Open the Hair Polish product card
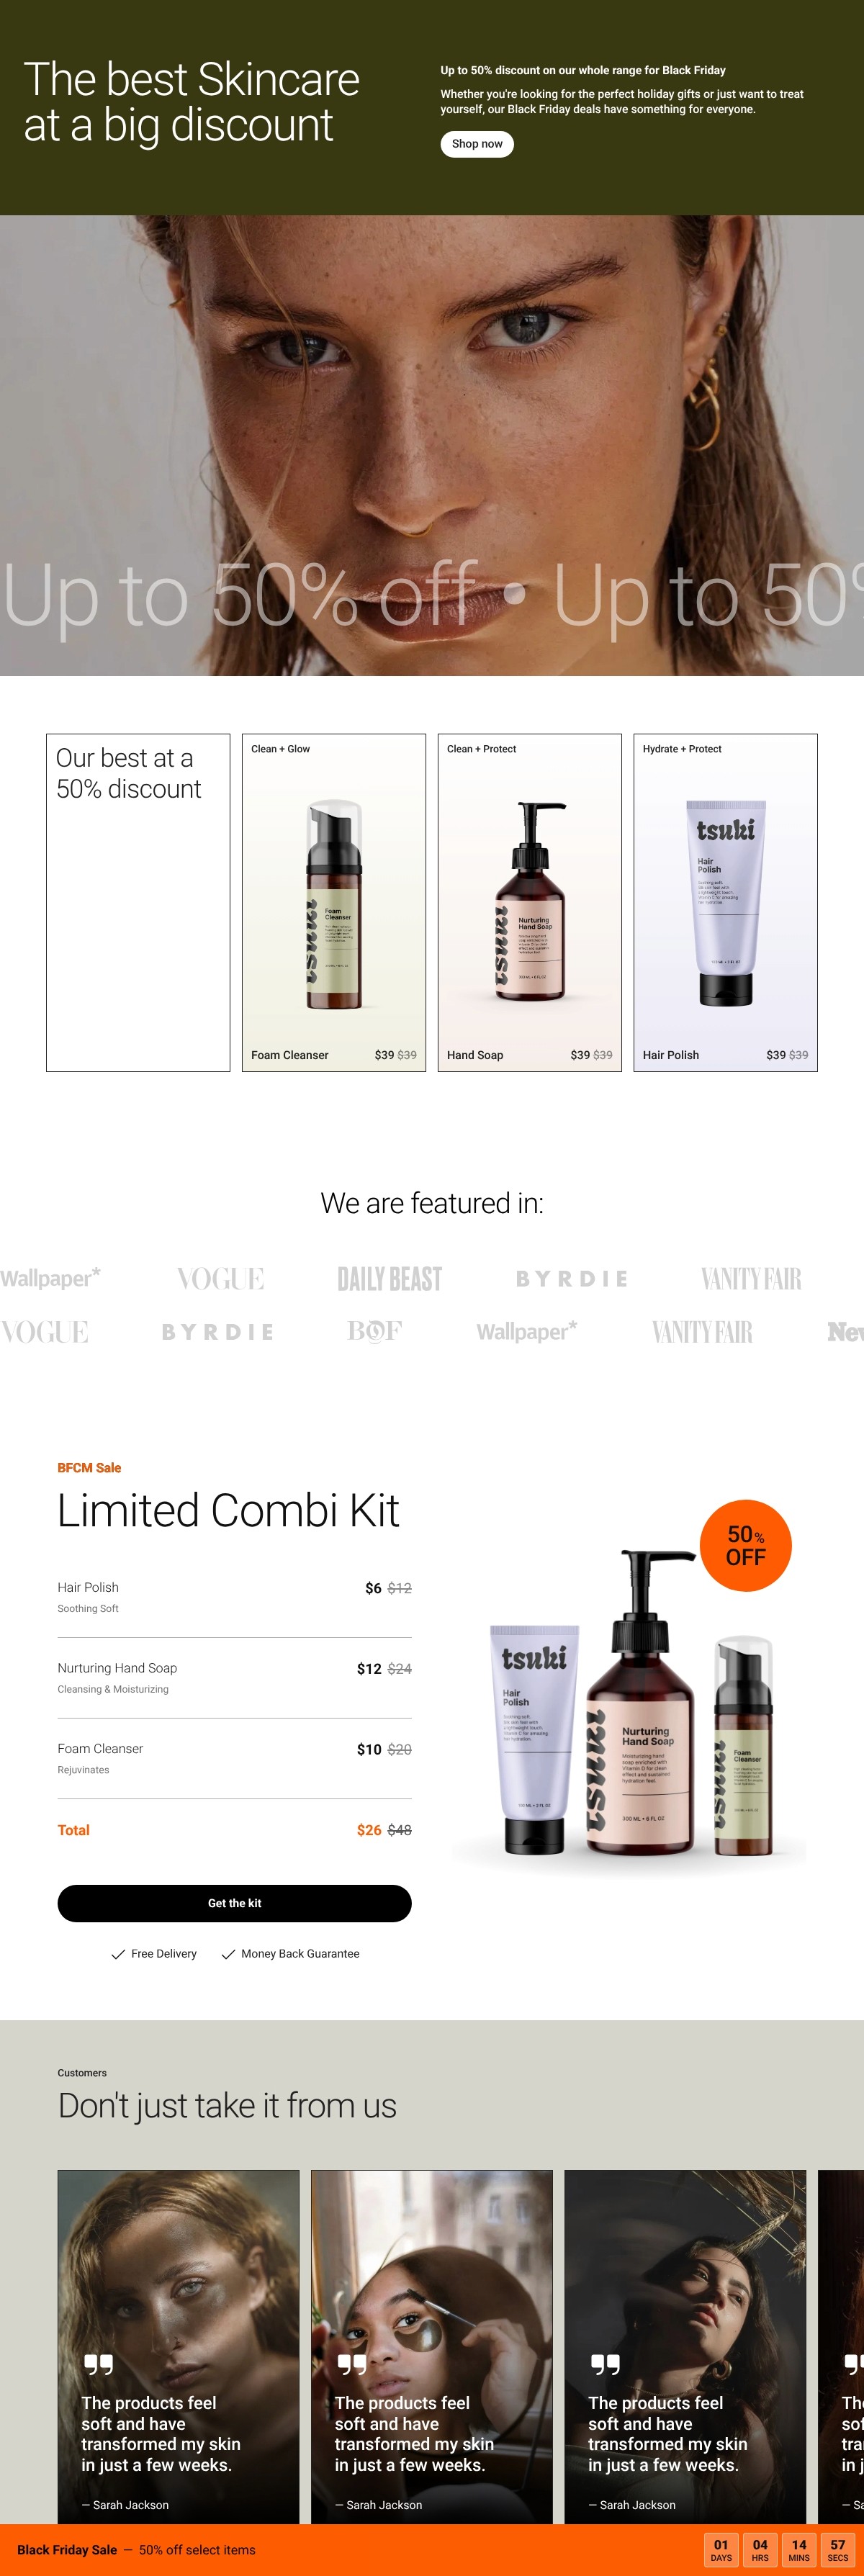 tap(726, 903)
